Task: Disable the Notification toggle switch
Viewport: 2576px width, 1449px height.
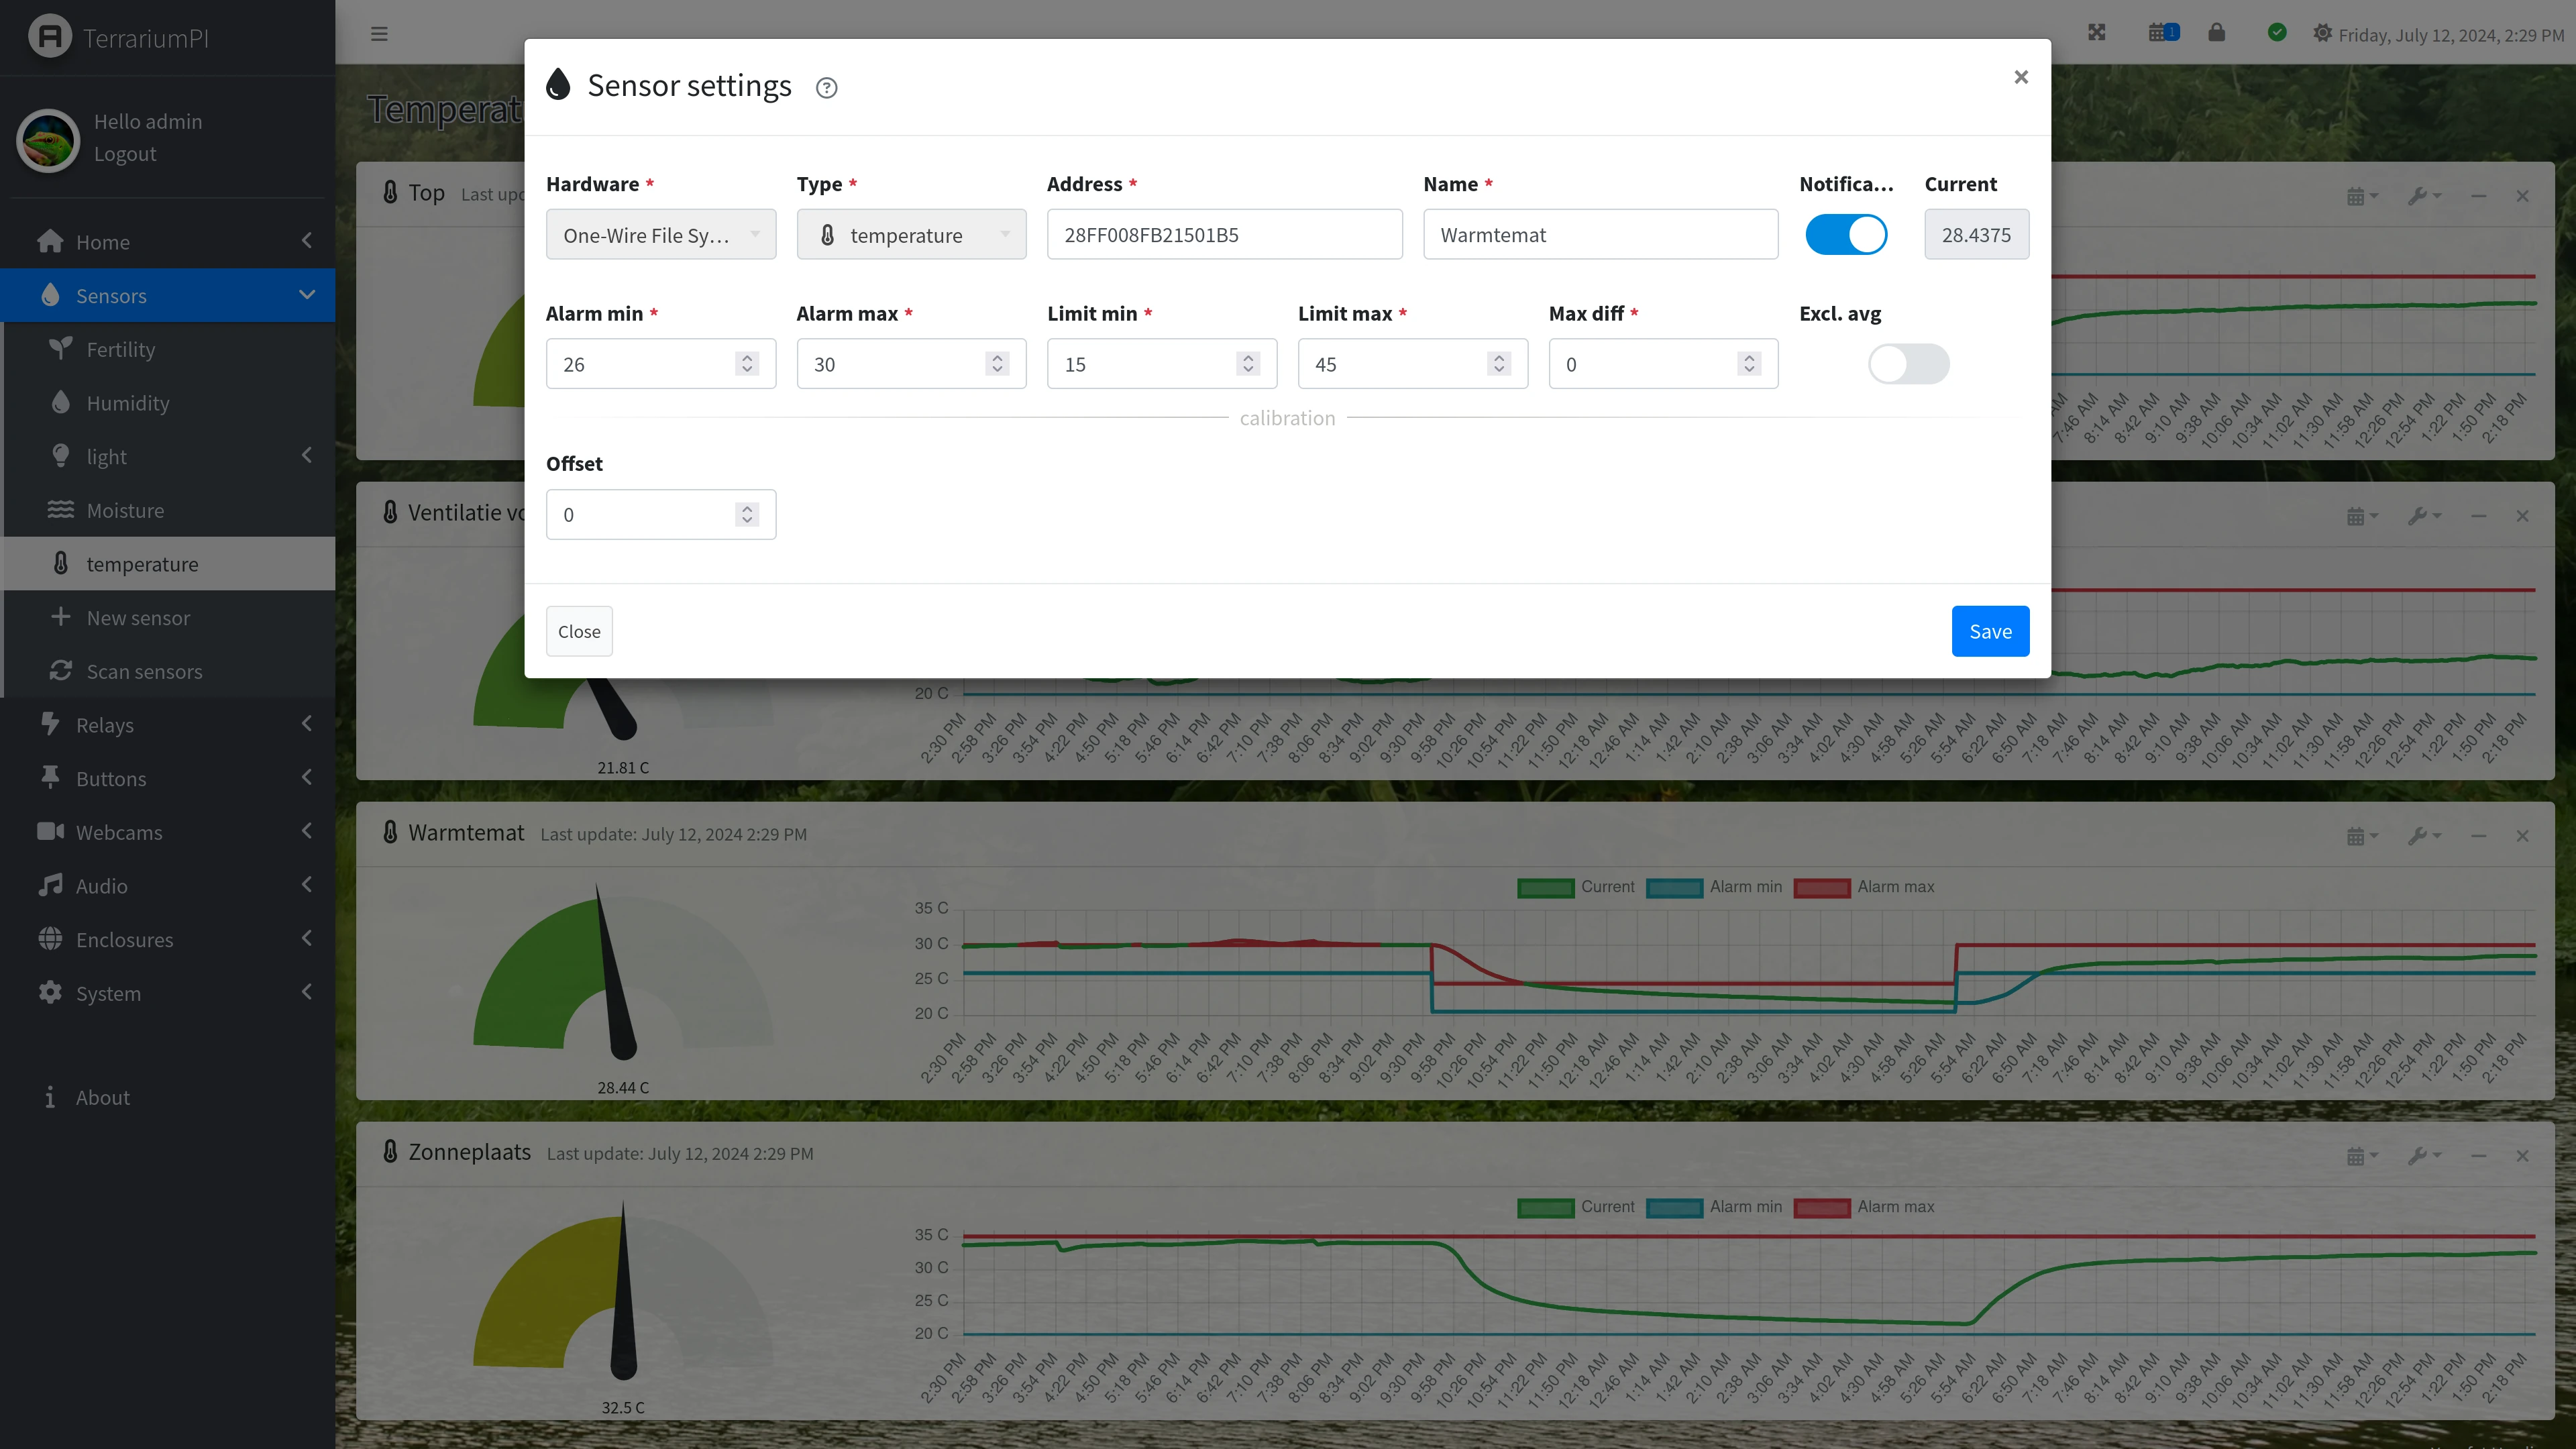Action: pyautogui.click(x=1846, y=235)
